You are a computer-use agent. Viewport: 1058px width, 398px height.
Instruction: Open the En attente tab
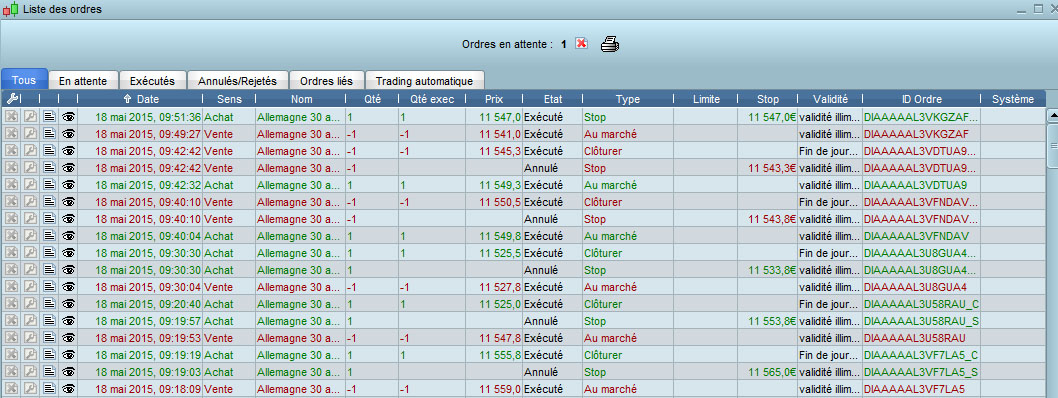click(83, 81)
